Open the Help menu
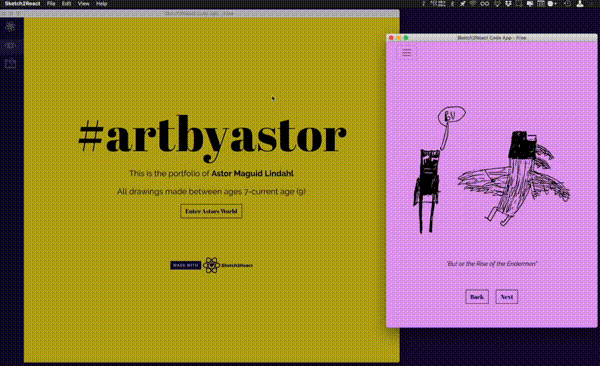The height and width of the screenshot is (366, 600). (101, 3)
